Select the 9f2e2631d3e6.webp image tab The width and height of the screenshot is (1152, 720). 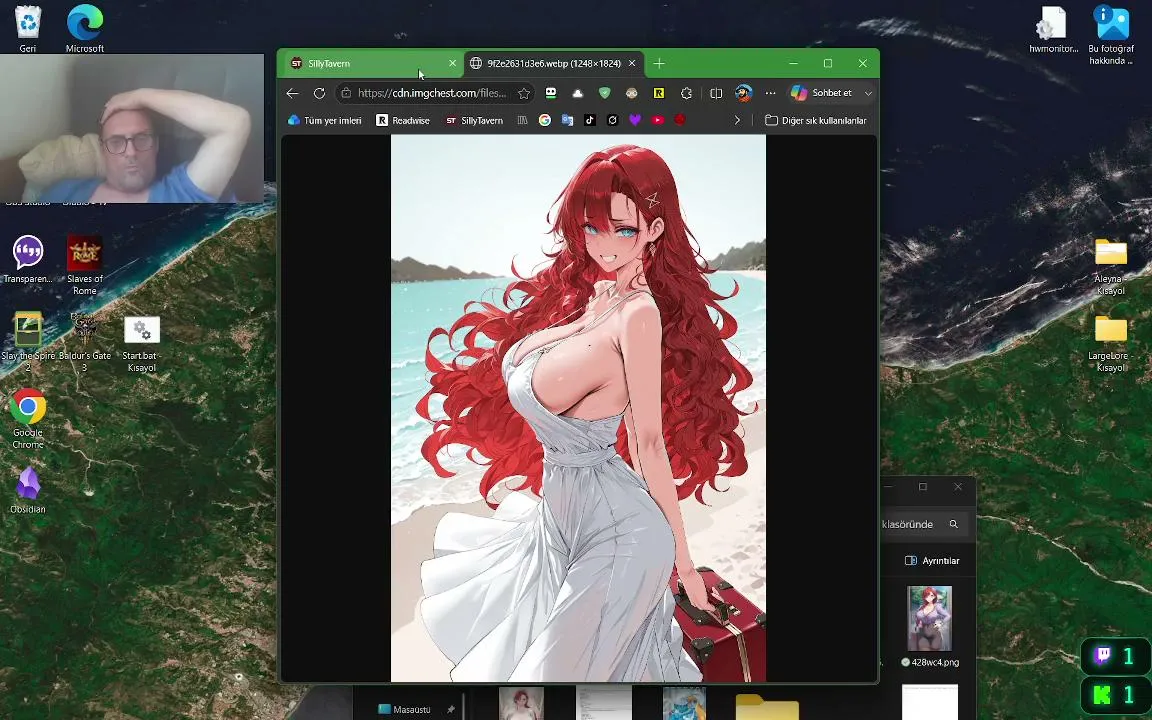pyautogui.click(x=554, y=63)
